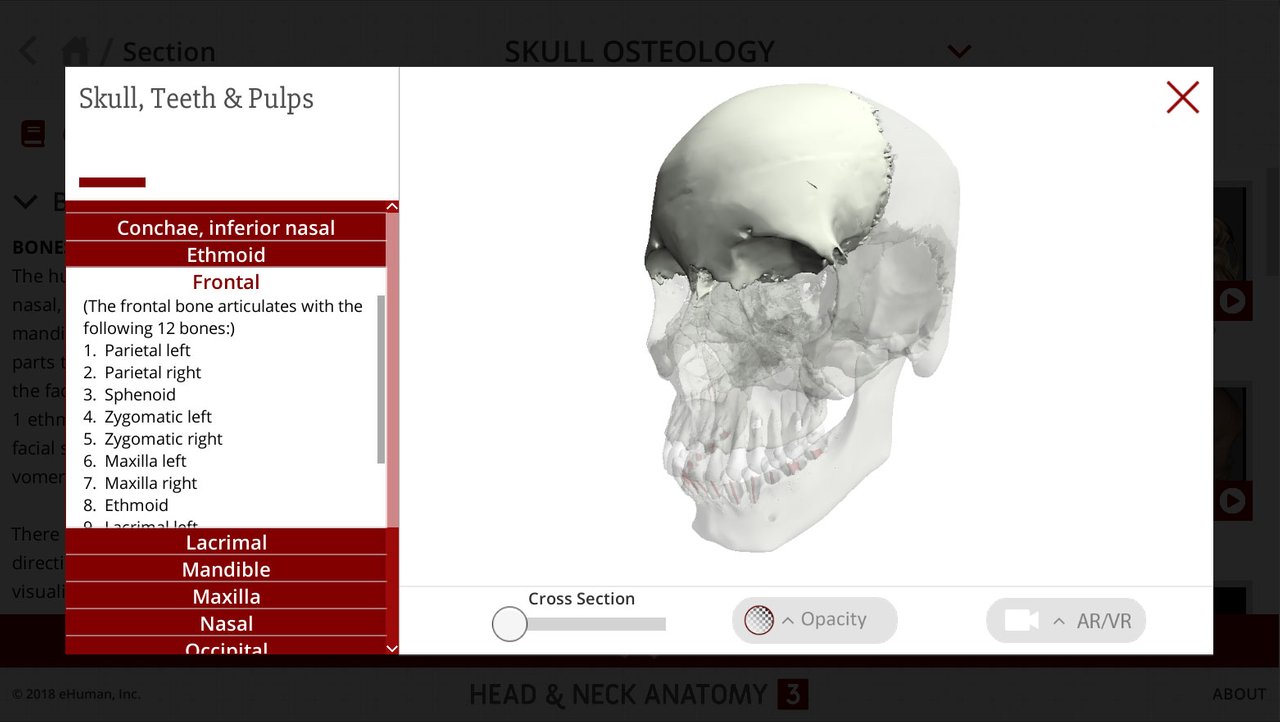The image size is (1280, 722).
Task: Select Nasal in the bone list
Action: coord(226,623)
